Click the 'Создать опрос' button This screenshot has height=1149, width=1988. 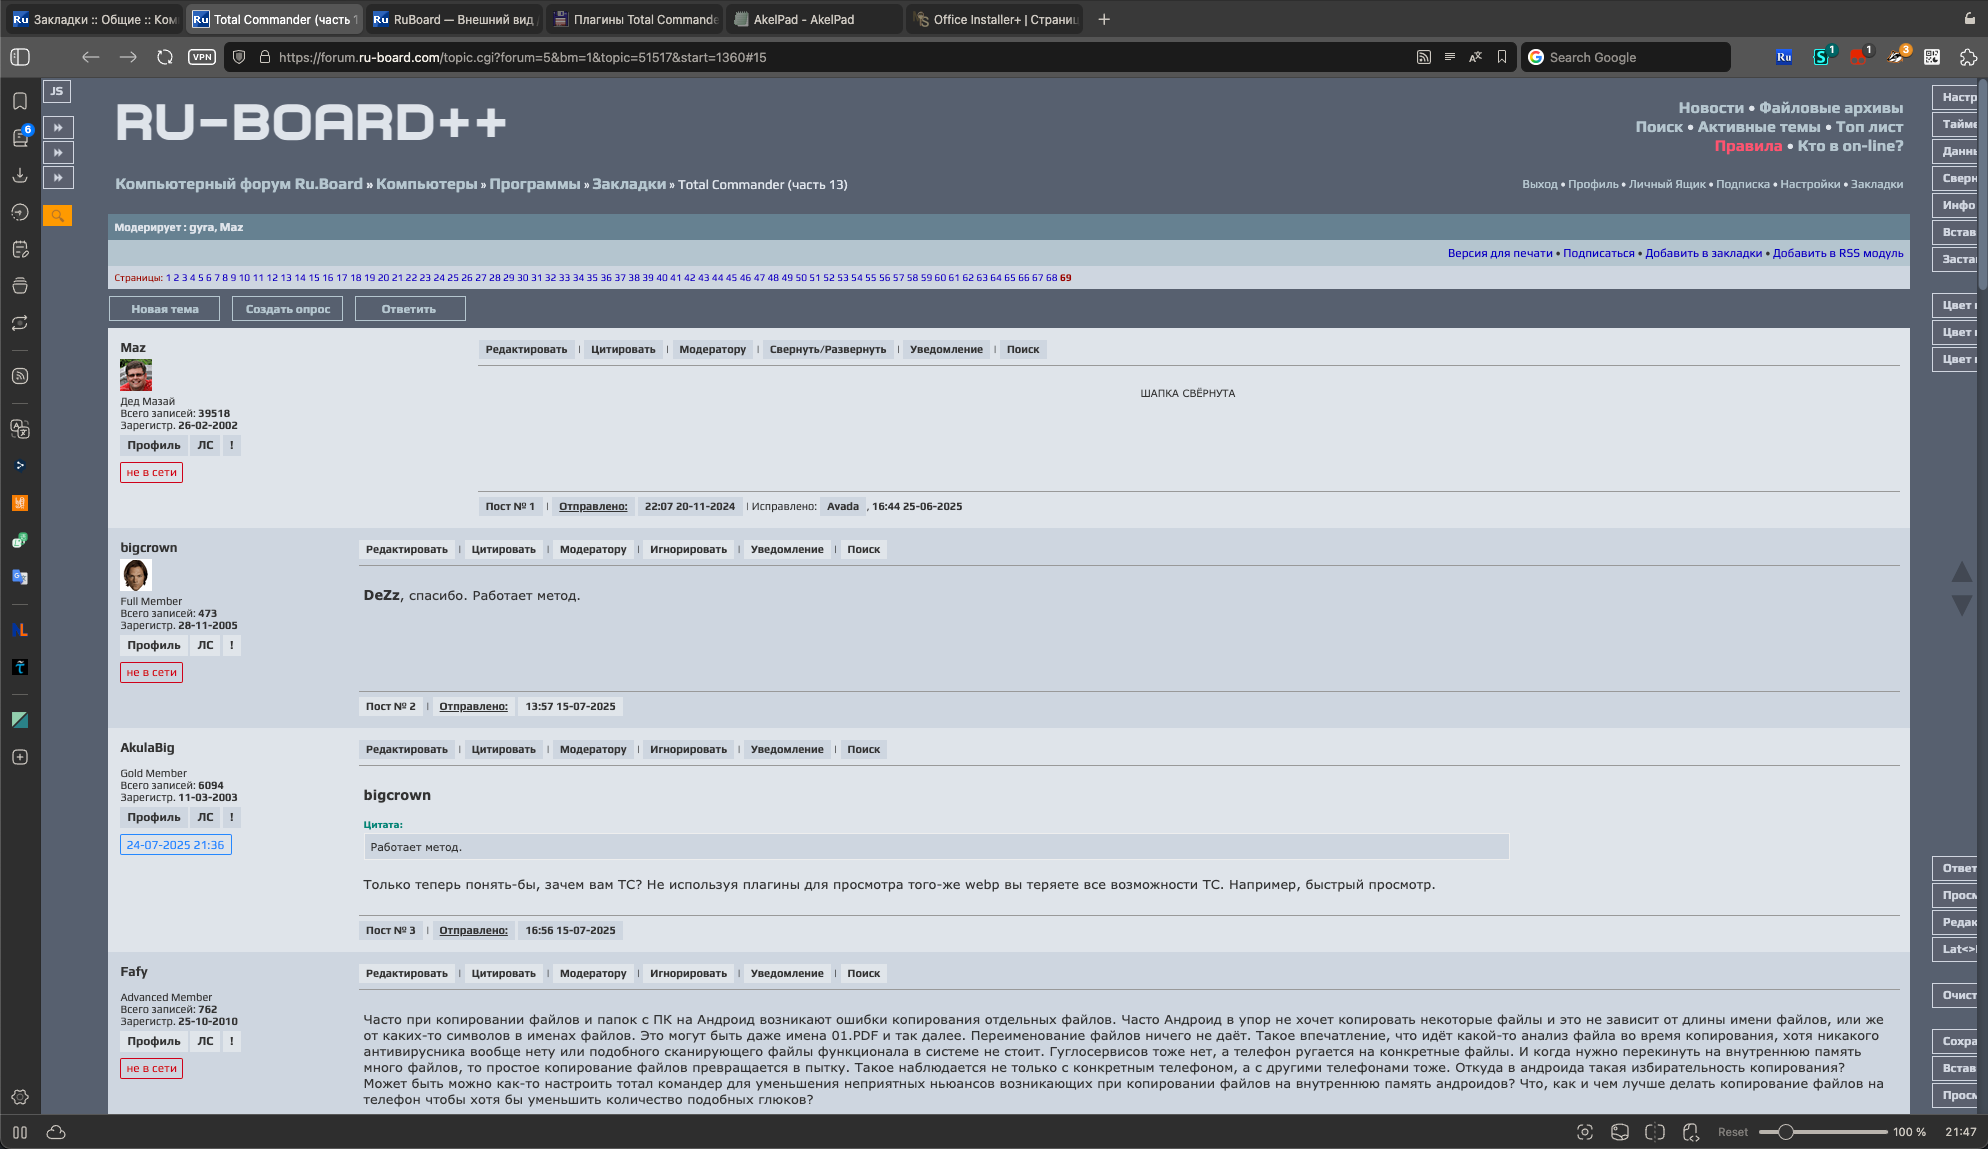288,309
